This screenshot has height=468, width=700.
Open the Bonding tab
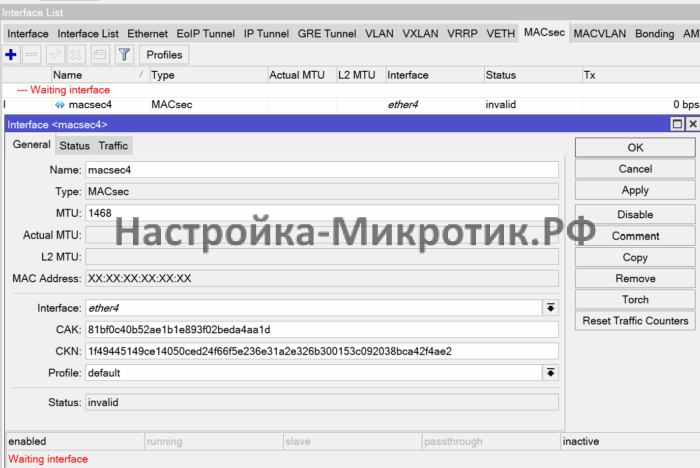(x=654, y=34)
